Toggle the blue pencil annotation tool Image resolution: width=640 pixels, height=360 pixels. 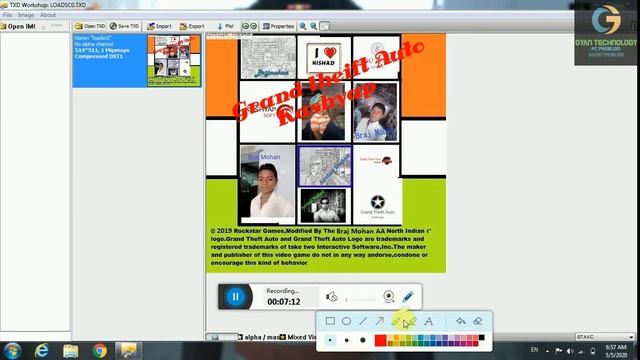408,297
